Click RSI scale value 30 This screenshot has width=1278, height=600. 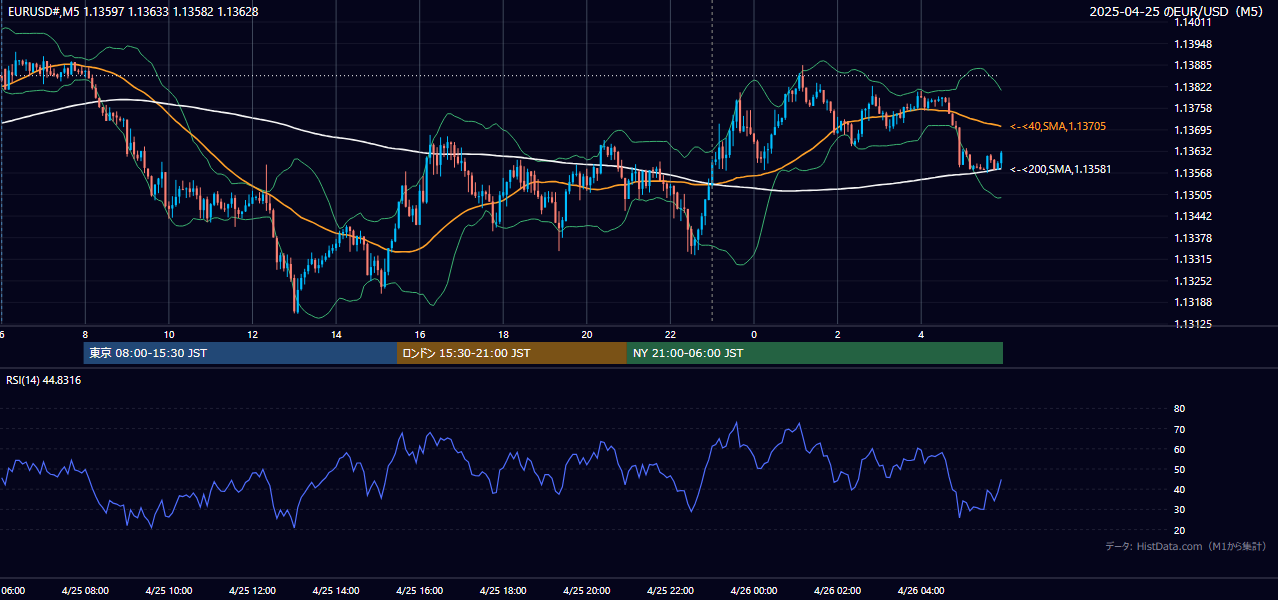1179,510
